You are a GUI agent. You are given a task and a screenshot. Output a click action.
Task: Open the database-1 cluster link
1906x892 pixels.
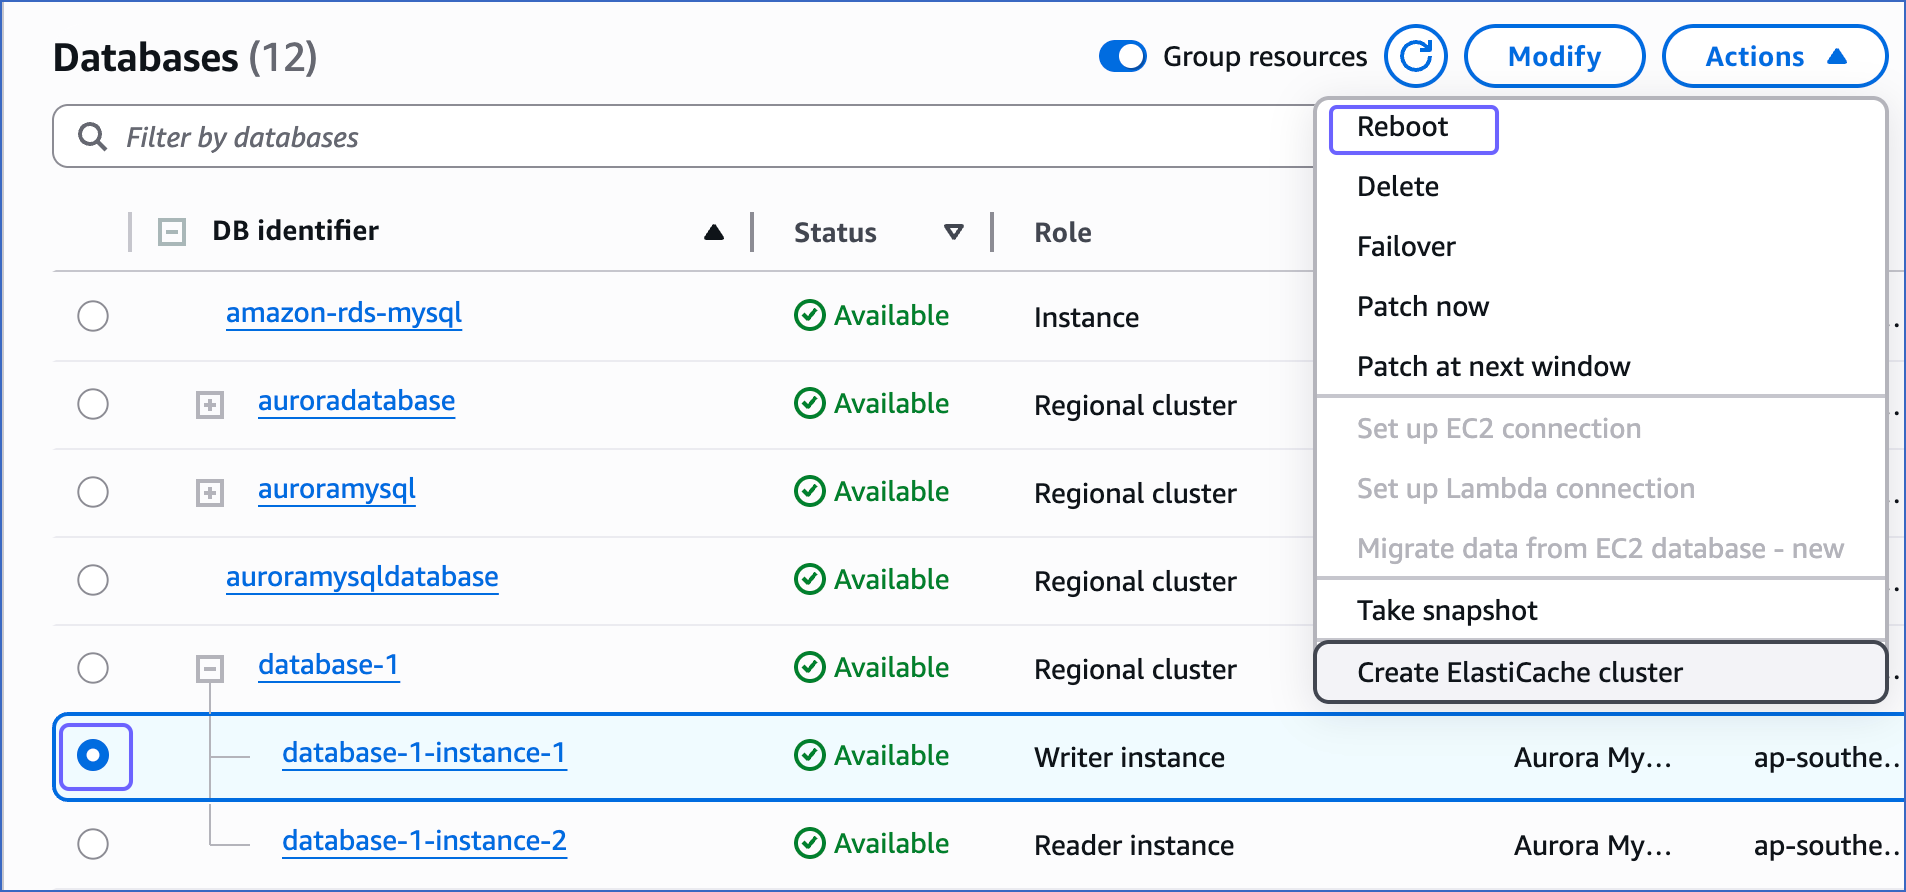pyautogui.click(x=329, y=665)
